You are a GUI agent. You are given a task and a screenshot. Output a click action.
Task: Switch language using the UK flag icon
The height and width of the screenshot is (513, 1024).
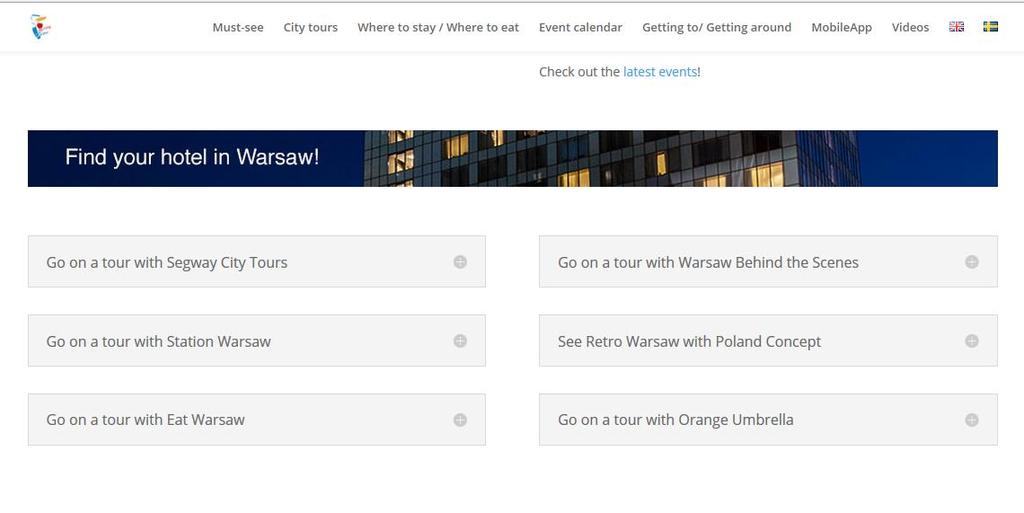(956, 27)
